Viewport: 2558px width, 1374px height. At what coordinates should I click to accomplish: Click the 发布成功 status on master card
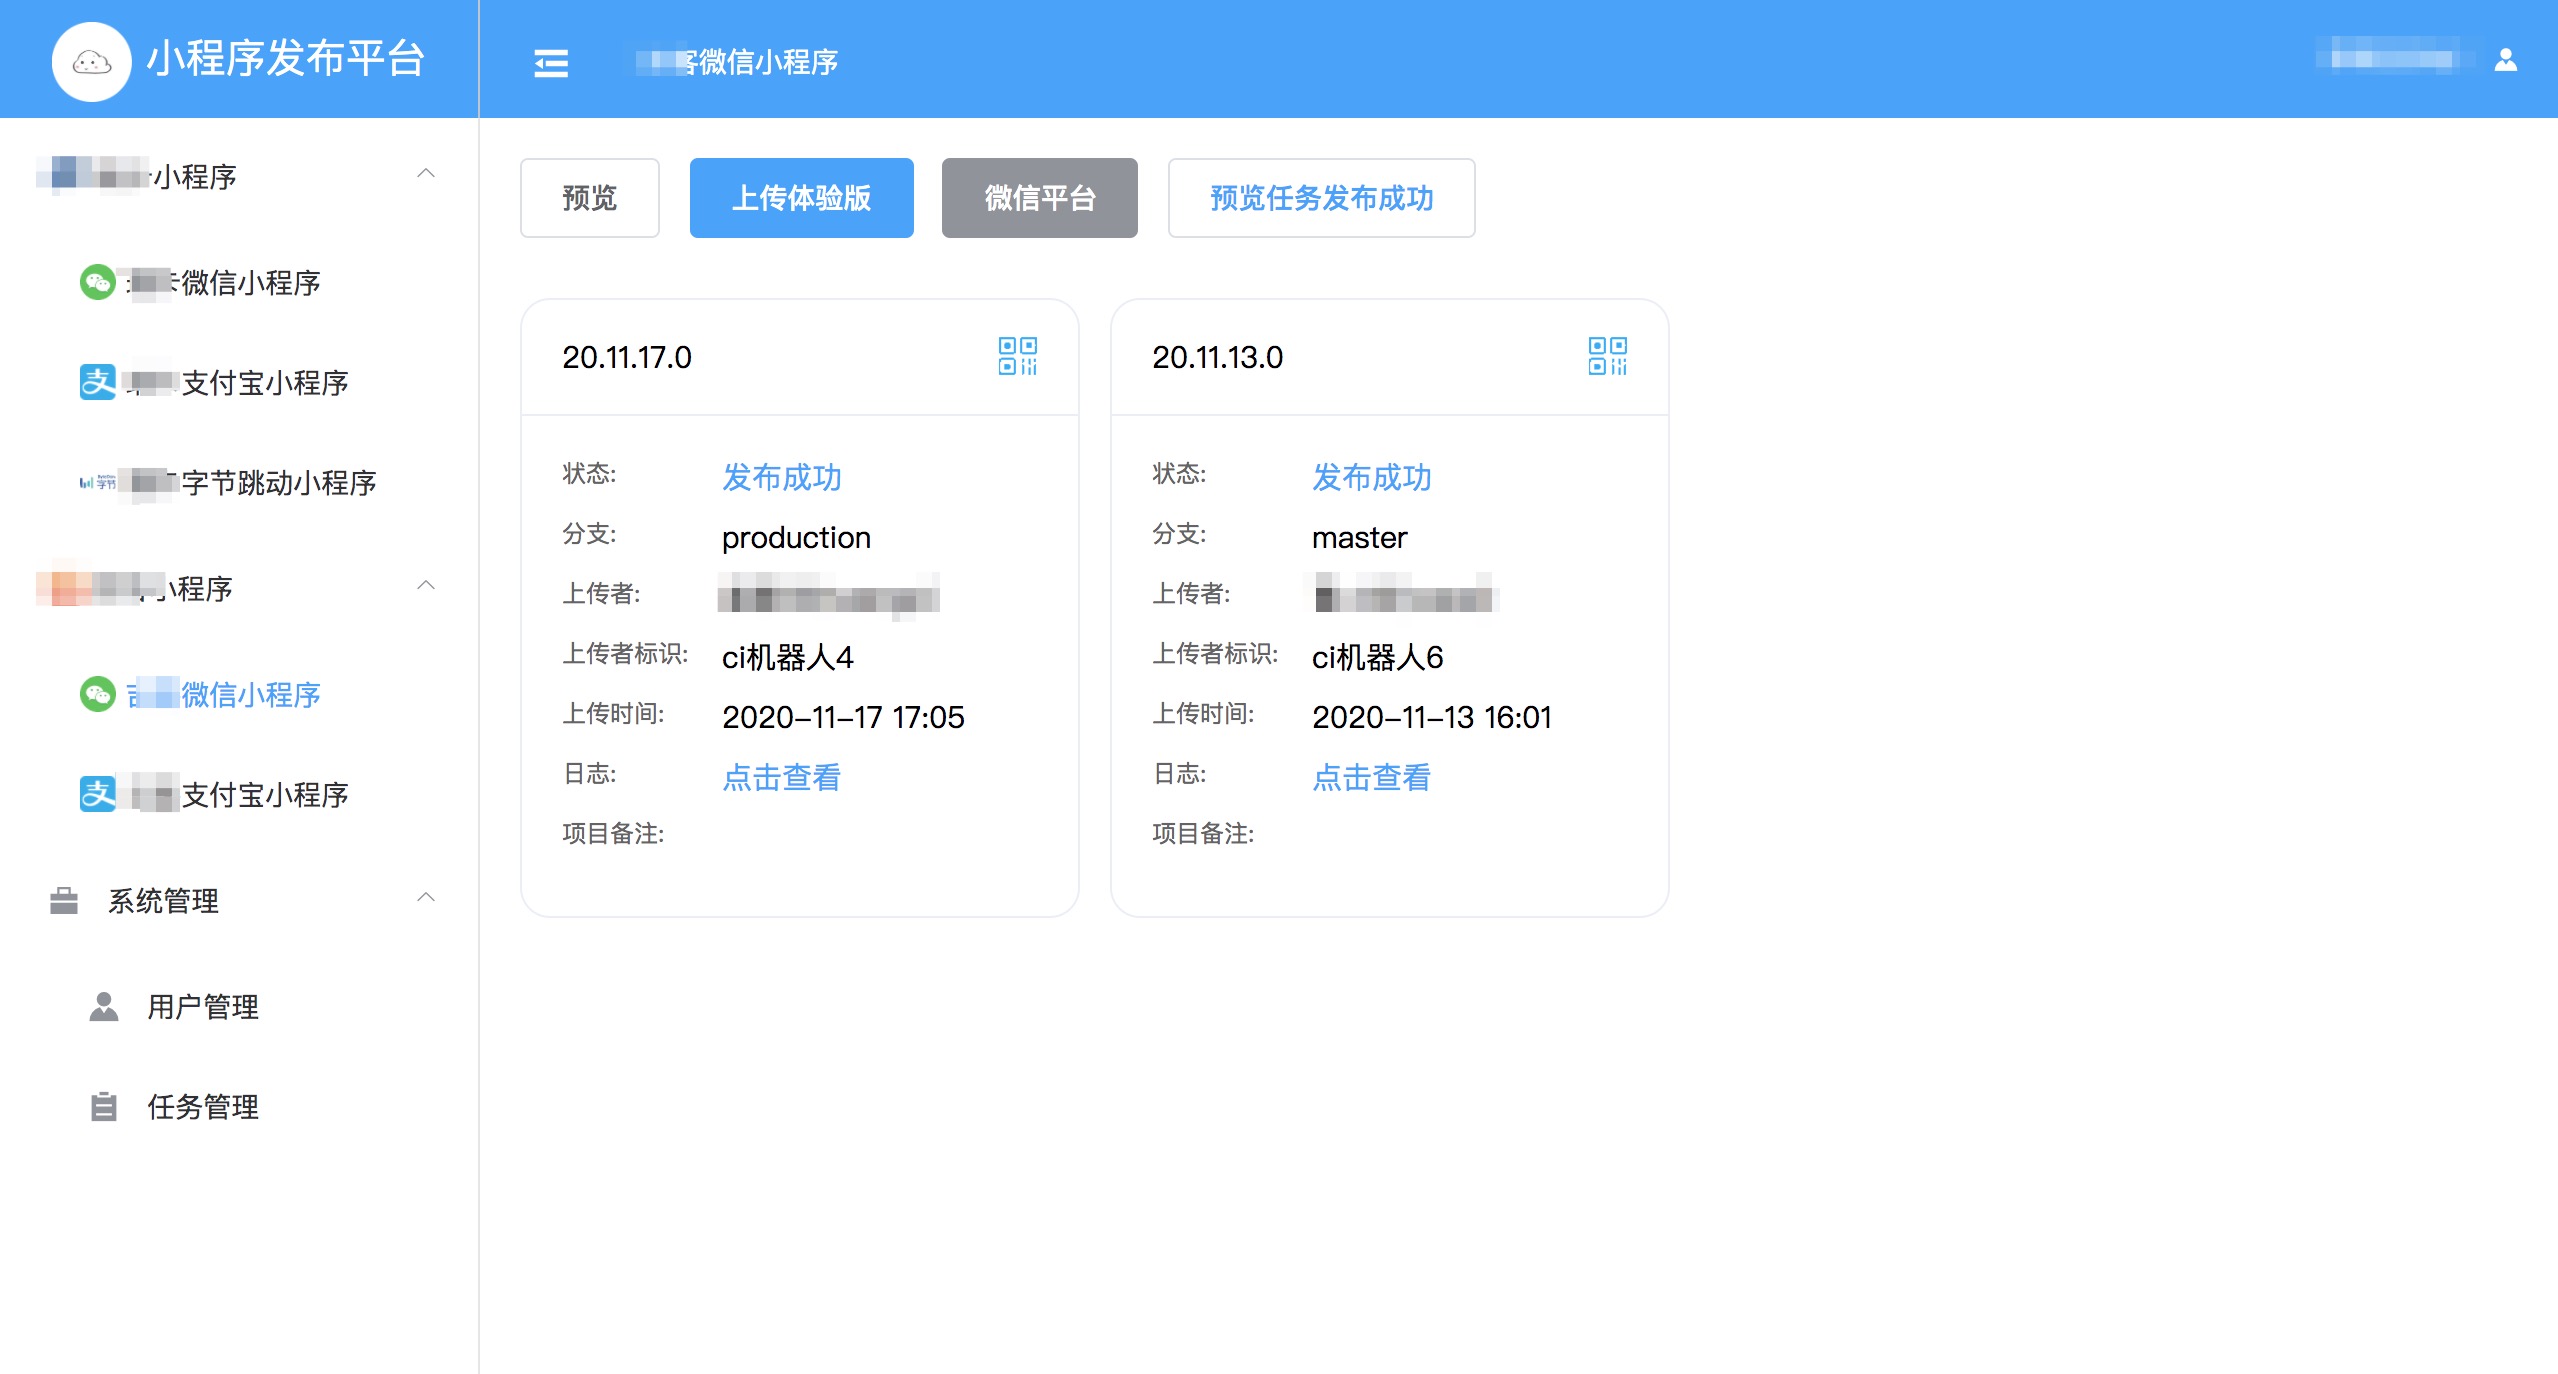tap(1371, 477)
